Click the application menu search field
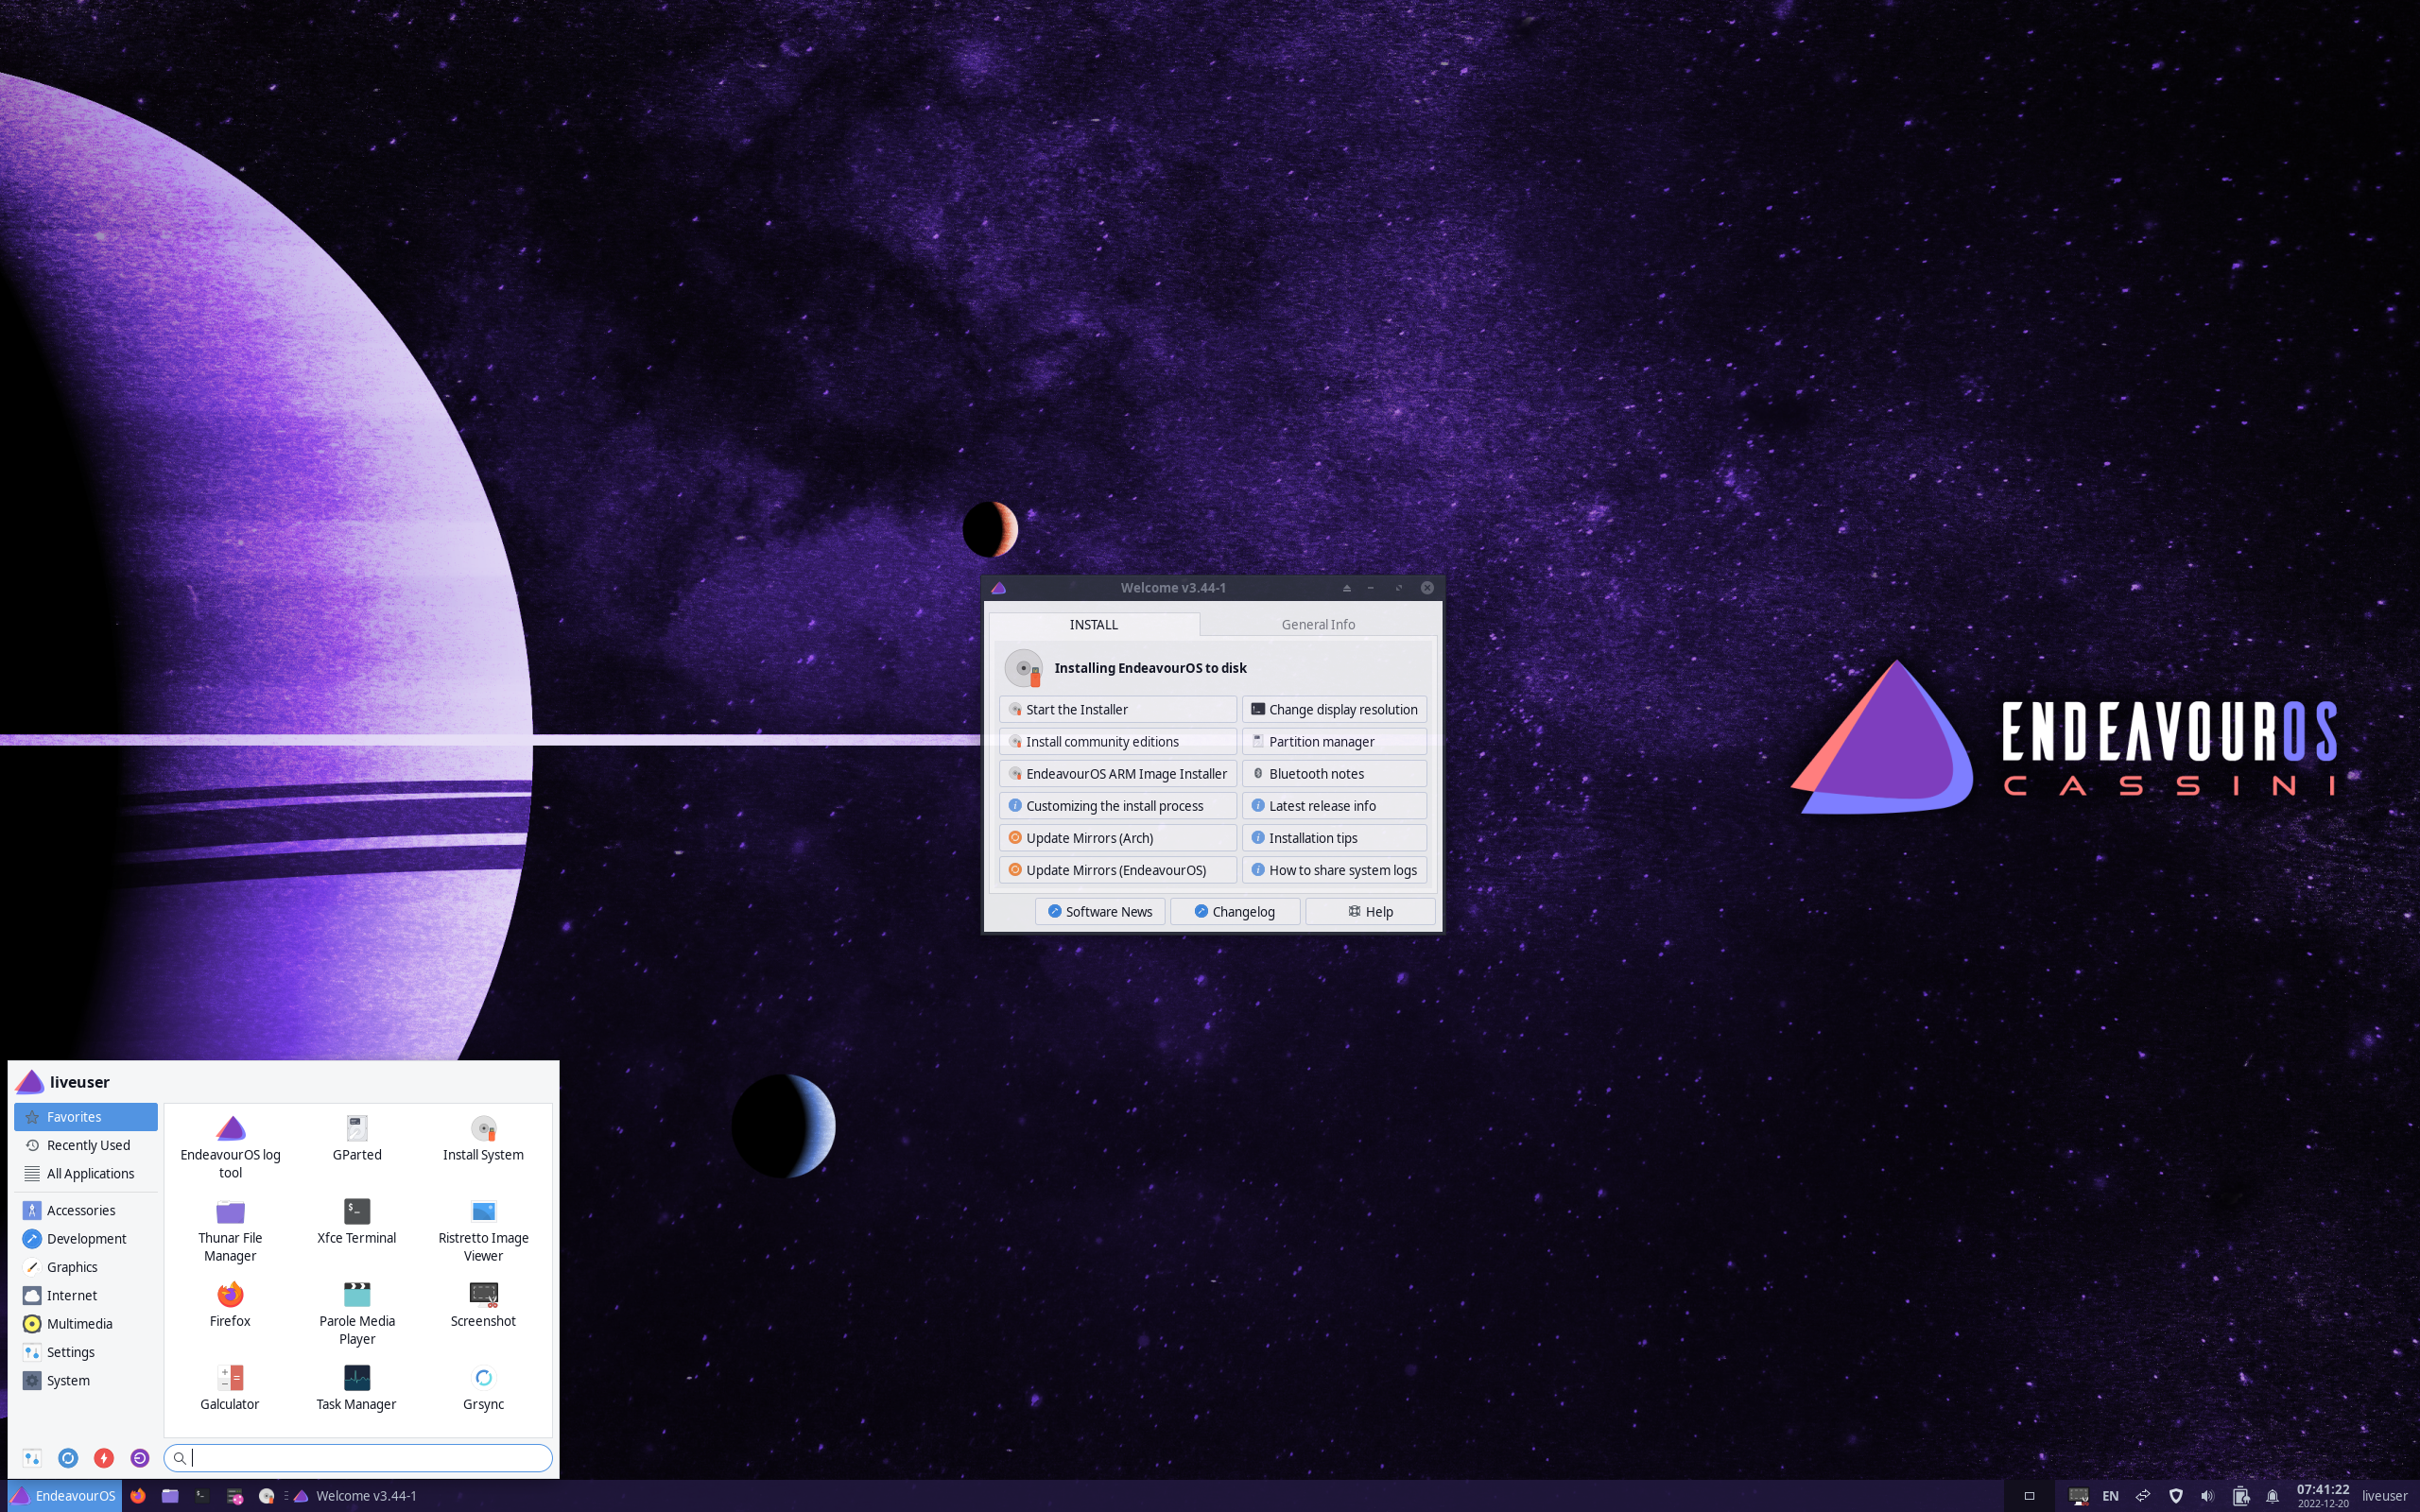2420x1512 pixels. (x=360, y=1457)
